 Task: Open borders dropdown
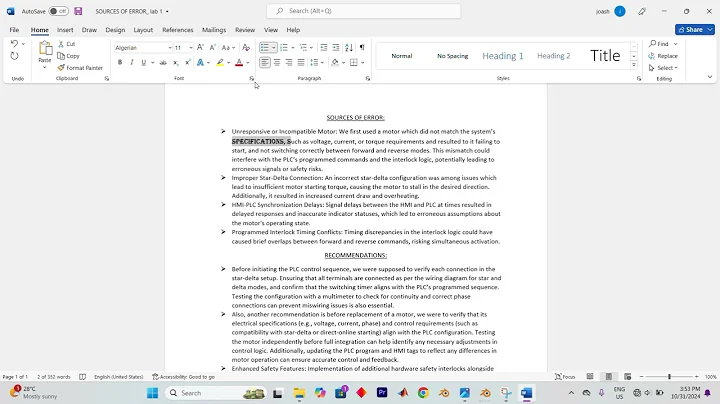(363, 62)
